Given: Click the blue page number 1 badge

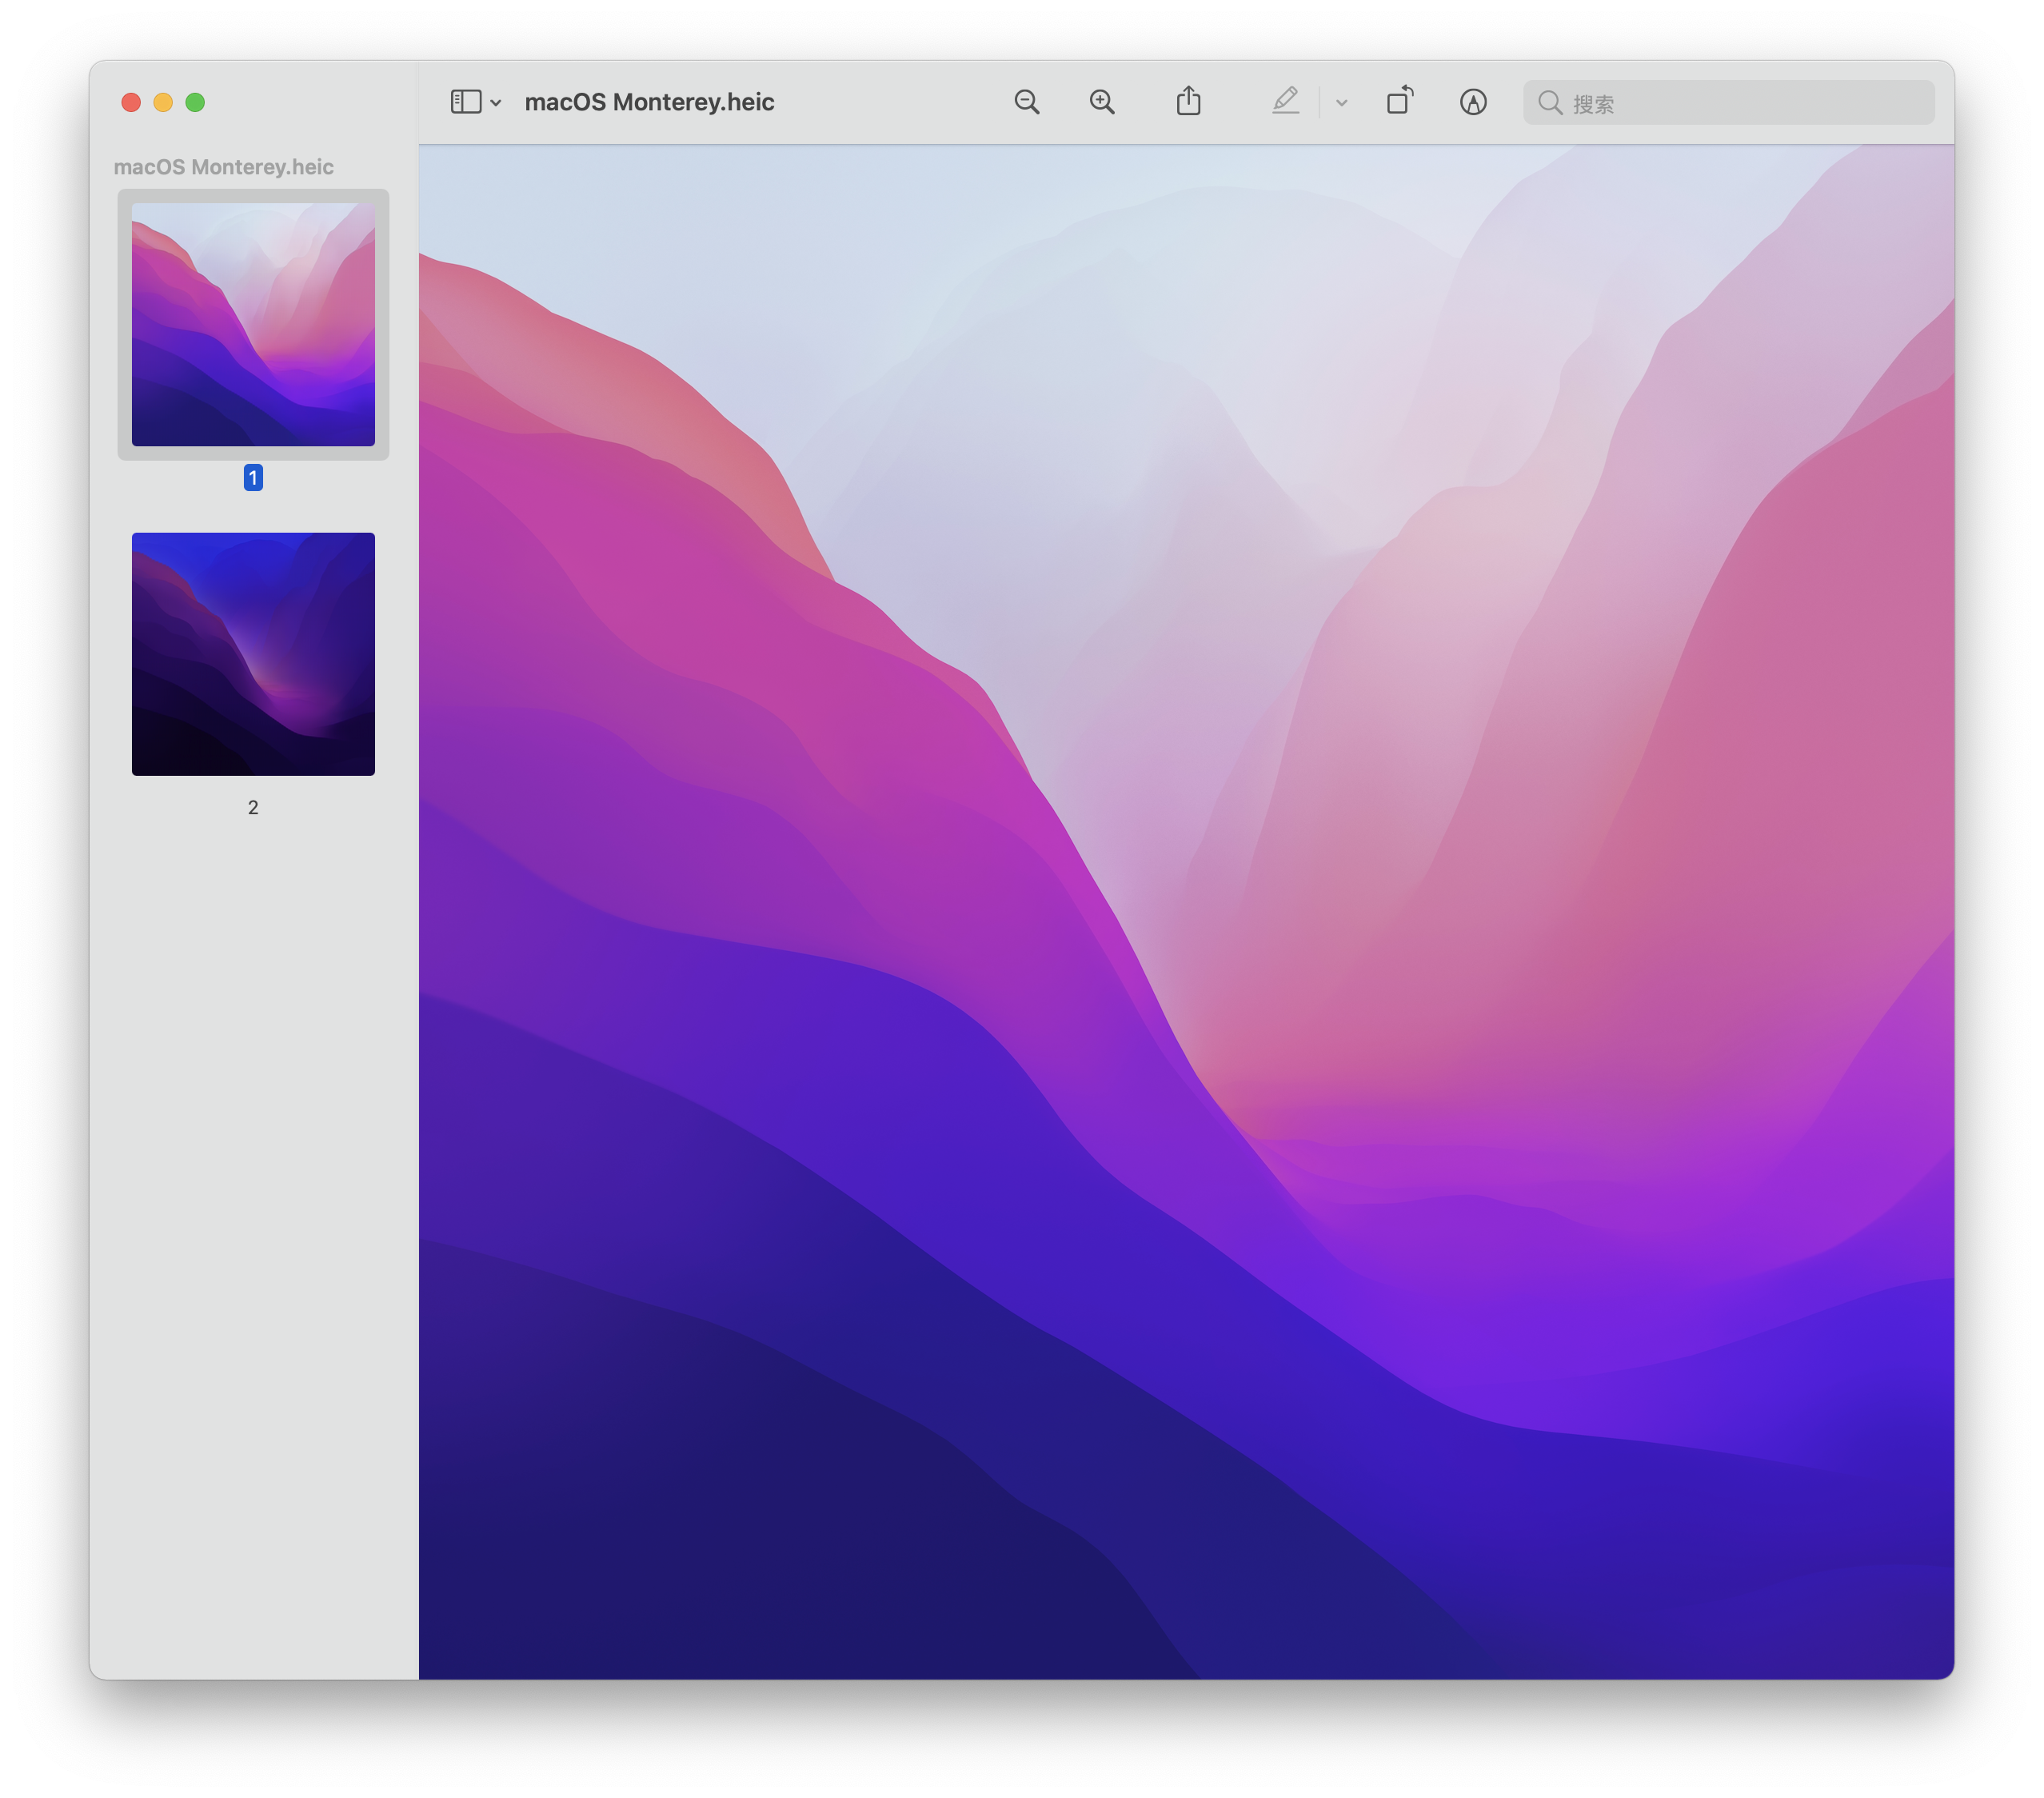Looking at the screenshot, I should click(x=253, y=478).
